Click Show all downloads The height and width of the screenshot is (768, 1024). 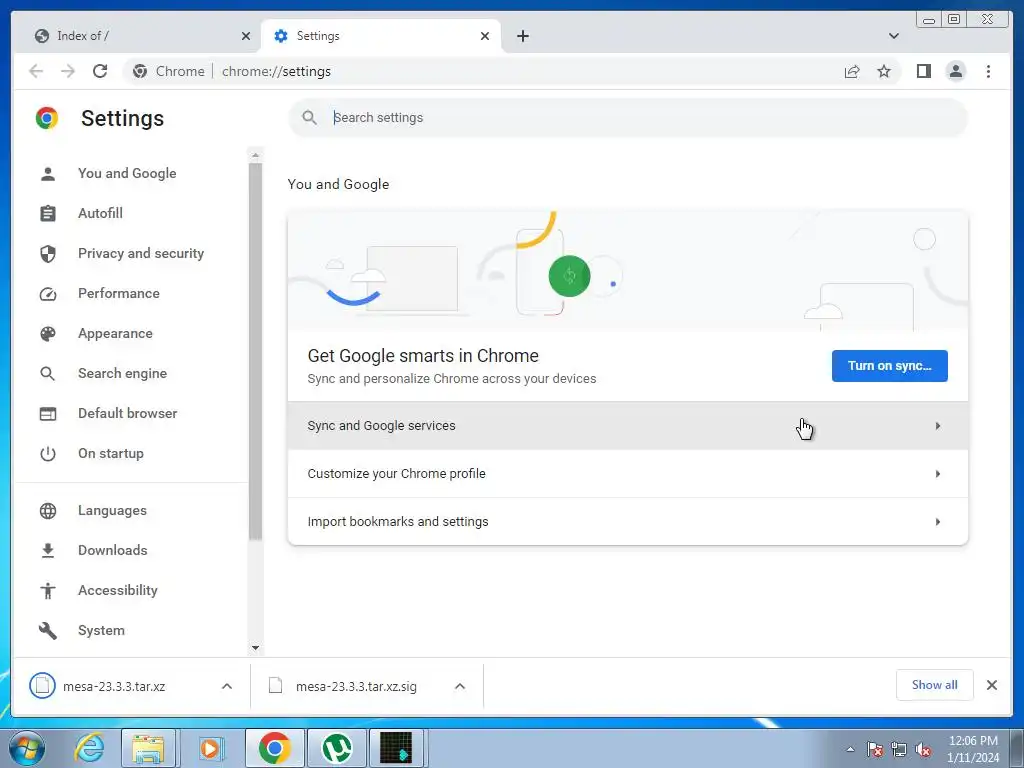(x=935, y=685)
